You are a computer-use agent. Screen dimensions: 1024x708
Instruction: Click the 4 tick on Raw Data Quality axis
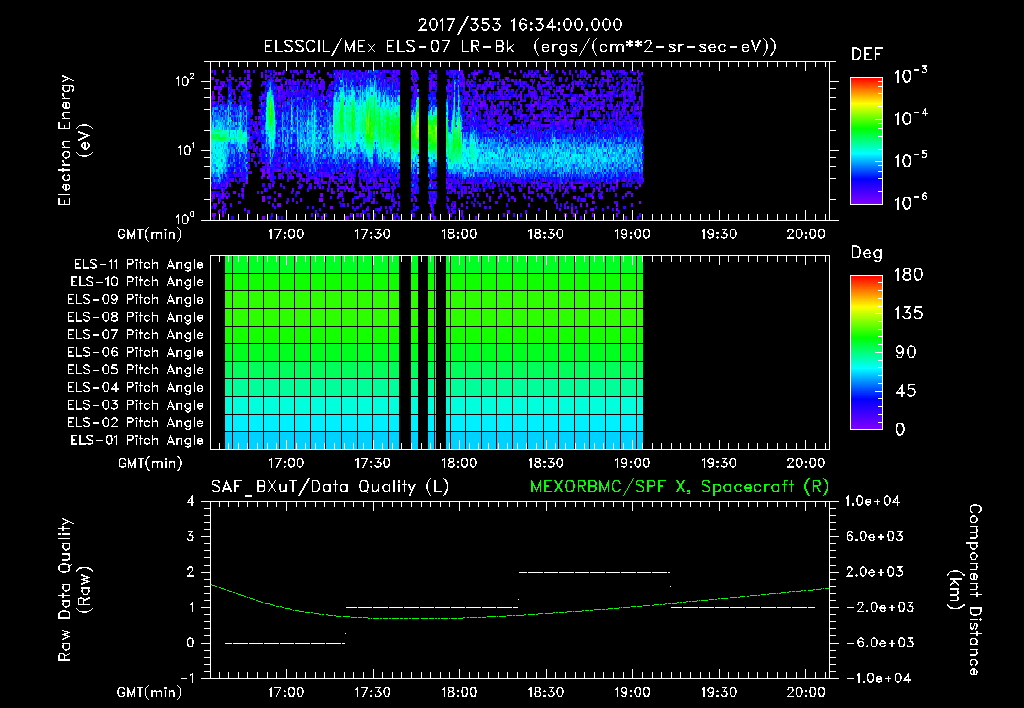coord(191,501)
